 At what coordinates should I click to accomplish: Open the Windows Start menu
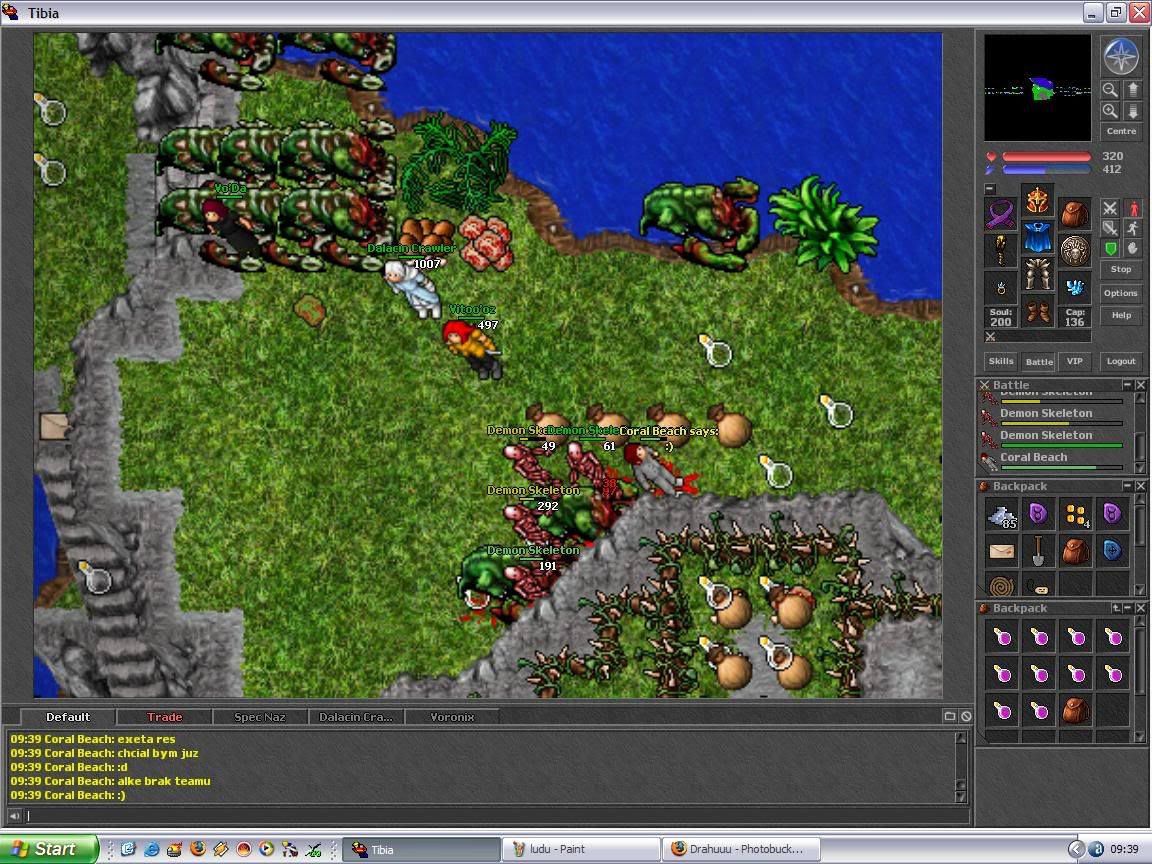click(x=48, y=849)
